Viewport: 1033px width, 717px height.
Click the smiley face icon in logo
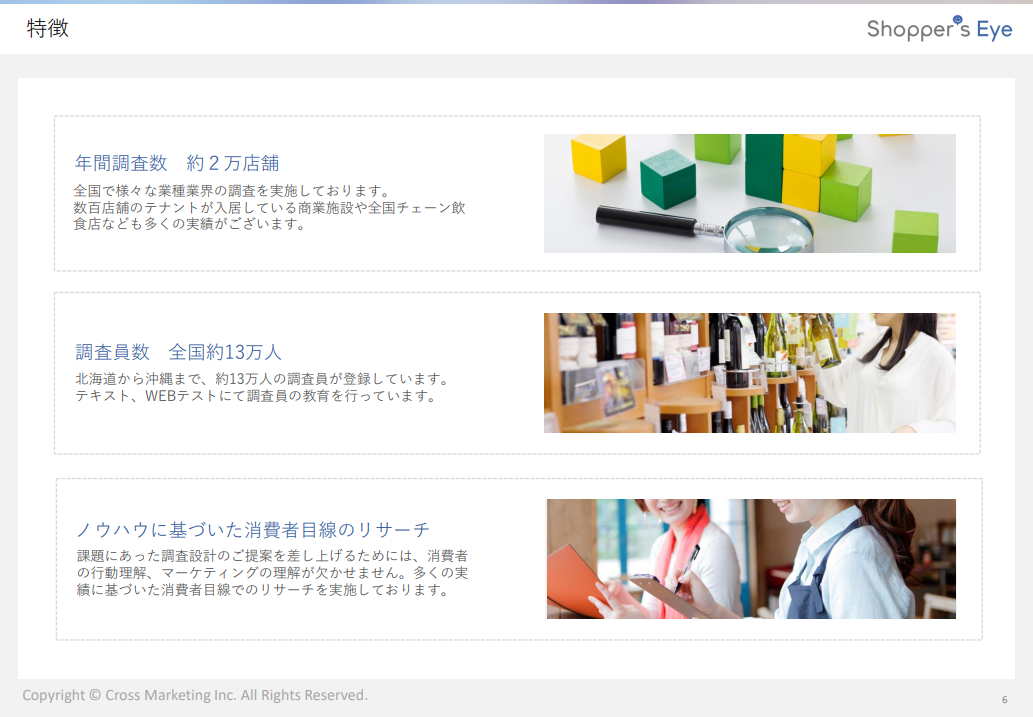tap(957, 20)
